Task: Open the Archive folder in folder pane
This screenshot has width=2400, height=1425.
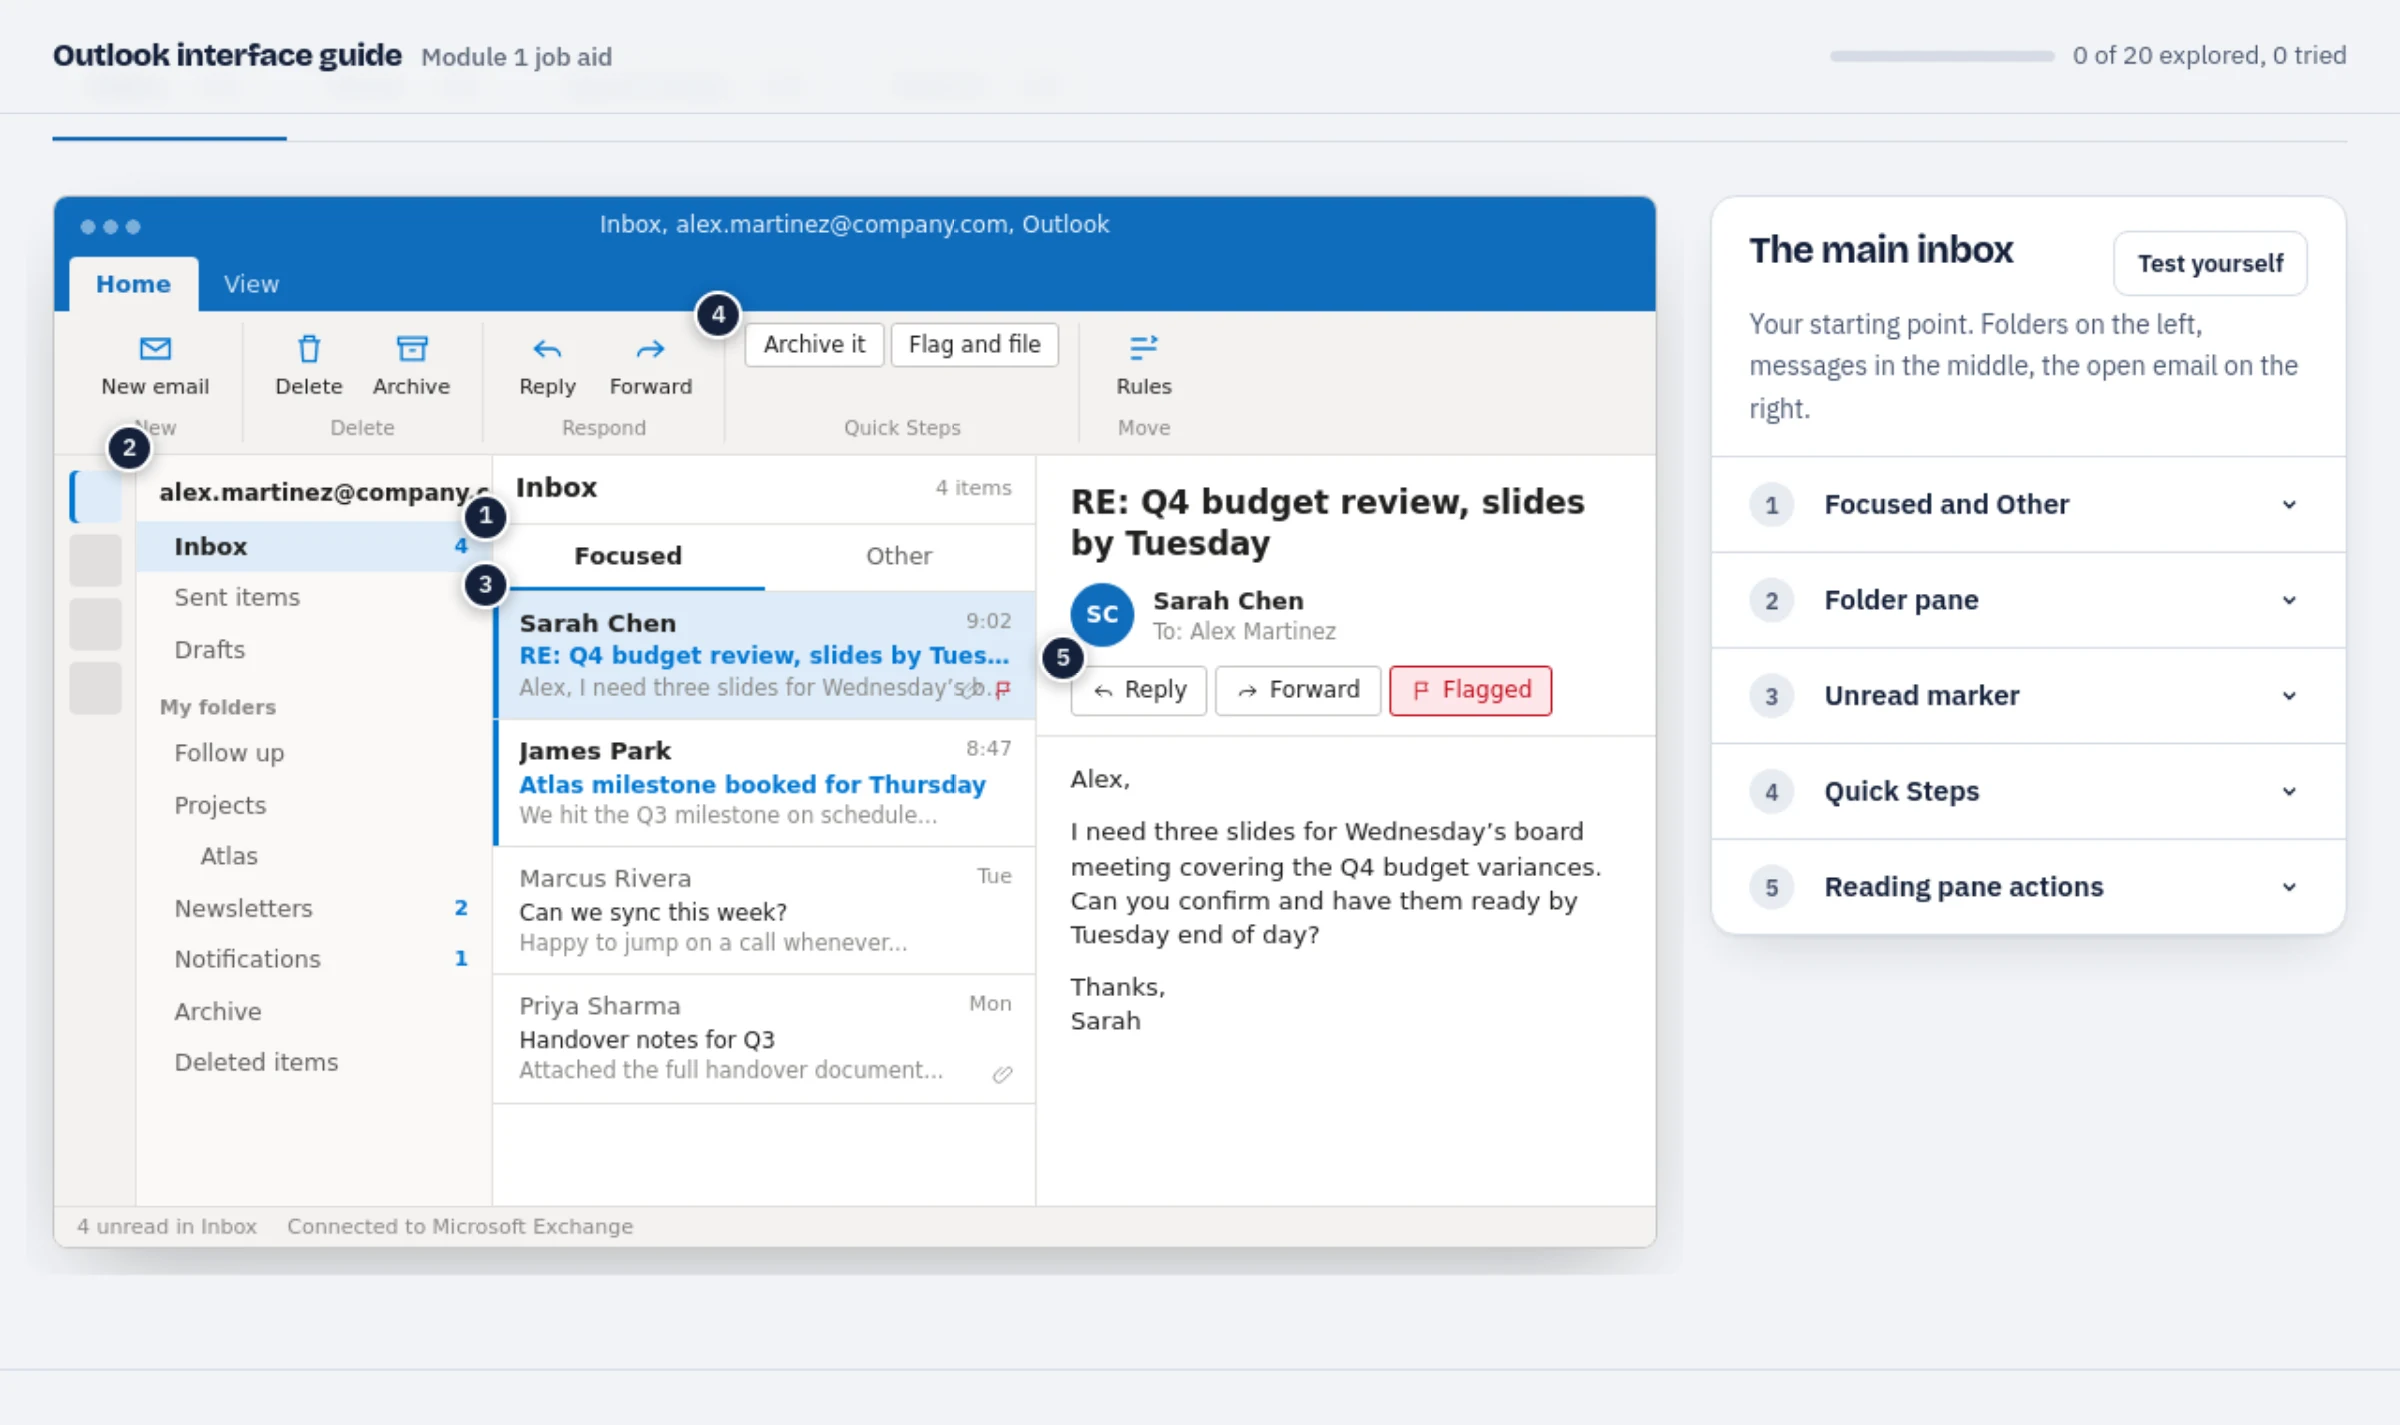Action: [313, 1011]
